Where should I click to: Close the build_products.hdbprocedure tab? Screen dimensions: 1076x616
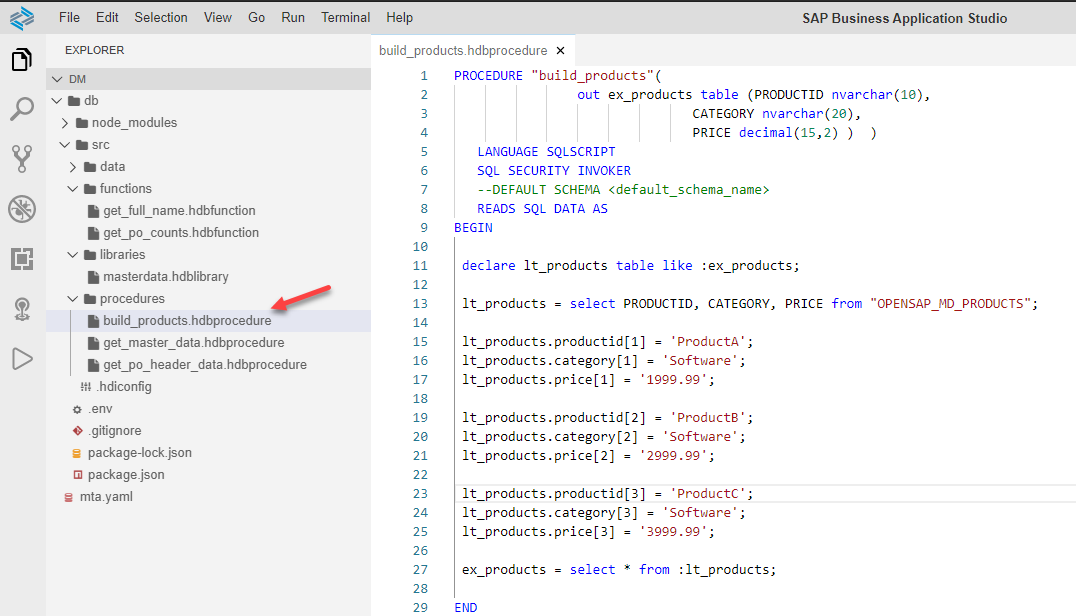(561, 51)
